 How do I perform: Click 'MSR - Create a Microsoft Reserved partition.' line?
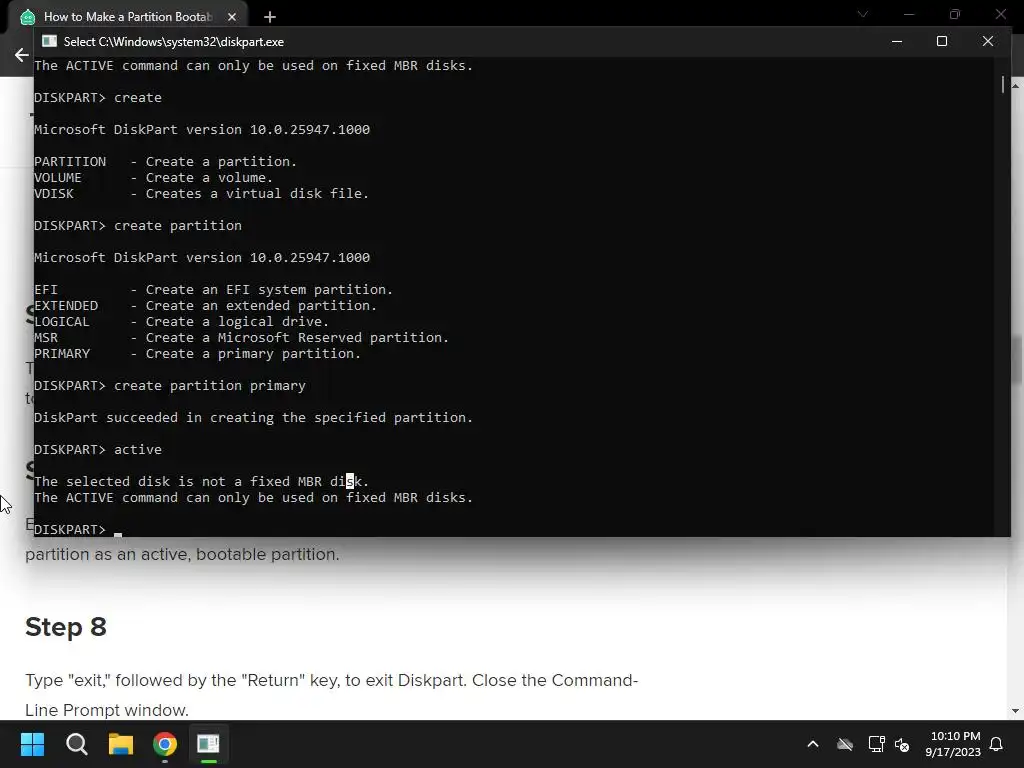[242, 338]
